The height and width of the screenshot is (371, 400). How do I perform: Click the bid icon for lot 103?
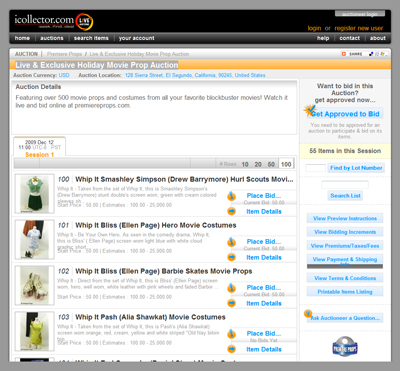(x=231, y=334)
